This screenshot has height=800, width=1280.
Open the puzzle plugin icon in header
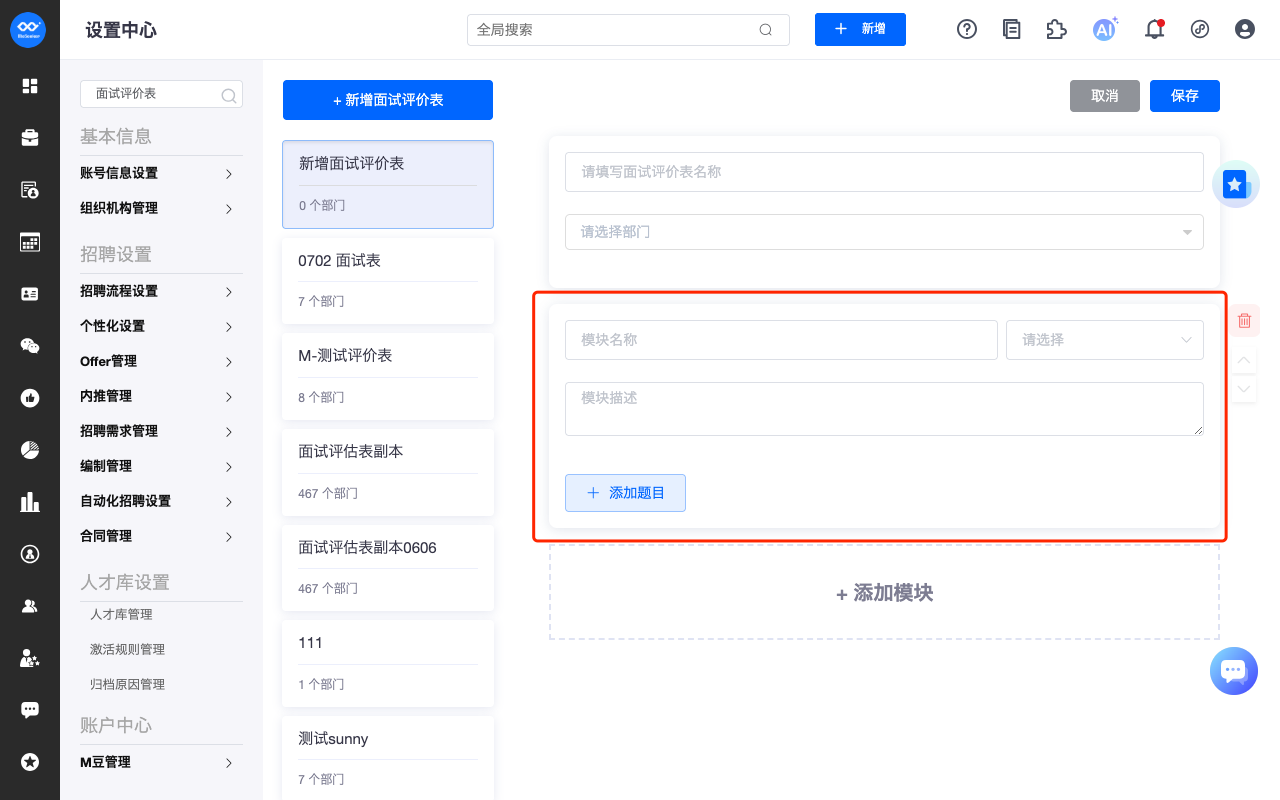coord(1056,29)
